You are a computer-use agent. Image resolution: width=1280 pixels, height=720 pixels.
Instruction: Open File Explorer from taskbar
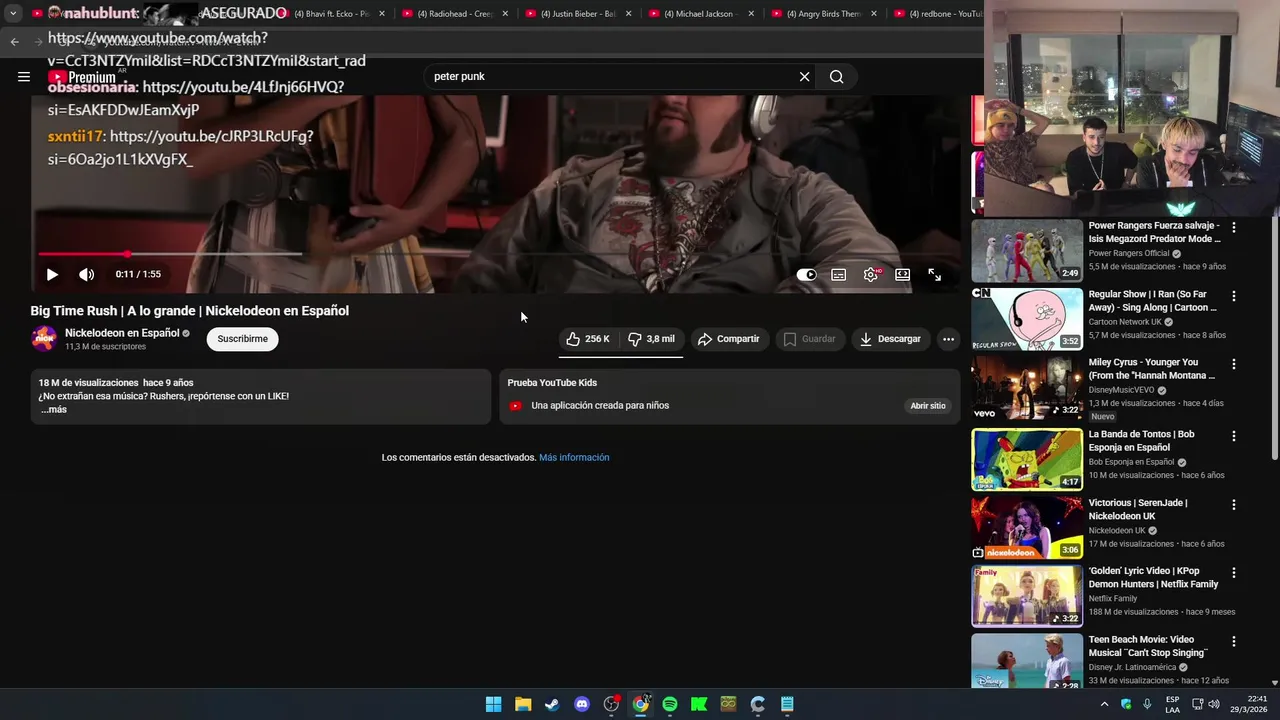point(523,704)
